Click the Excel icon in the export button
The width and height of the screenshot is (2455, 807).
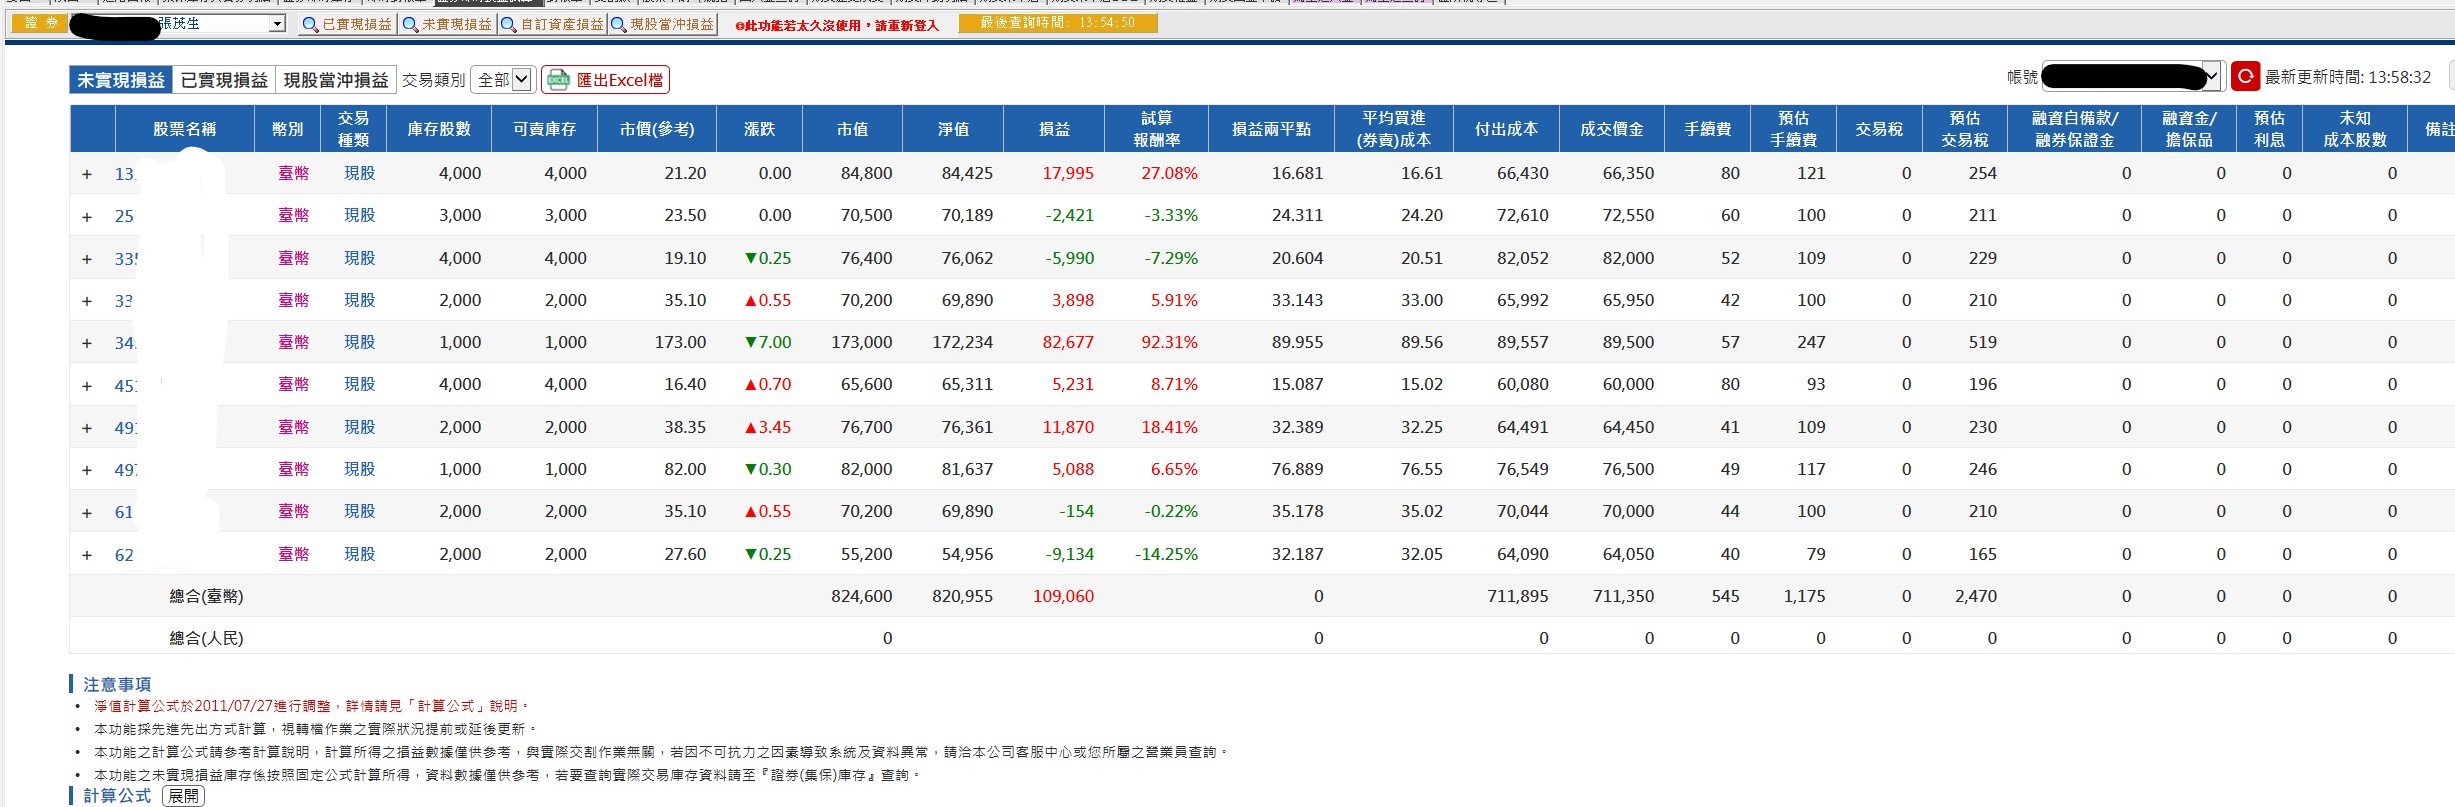(x=558, y=80)
